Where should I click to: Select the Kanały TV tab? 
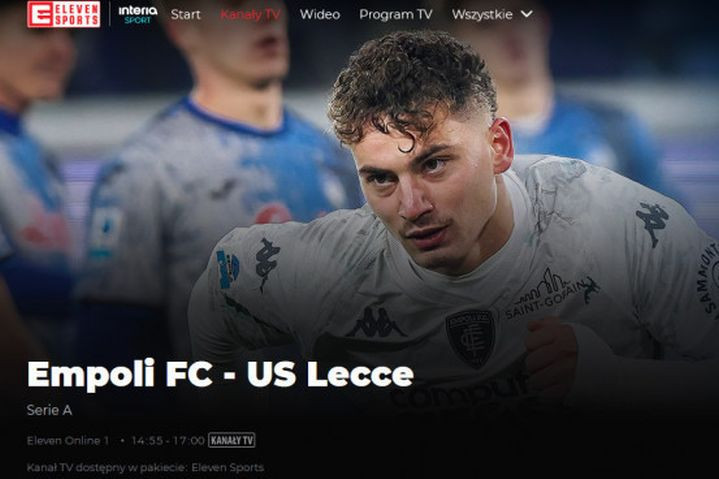(x=250, y=15)
